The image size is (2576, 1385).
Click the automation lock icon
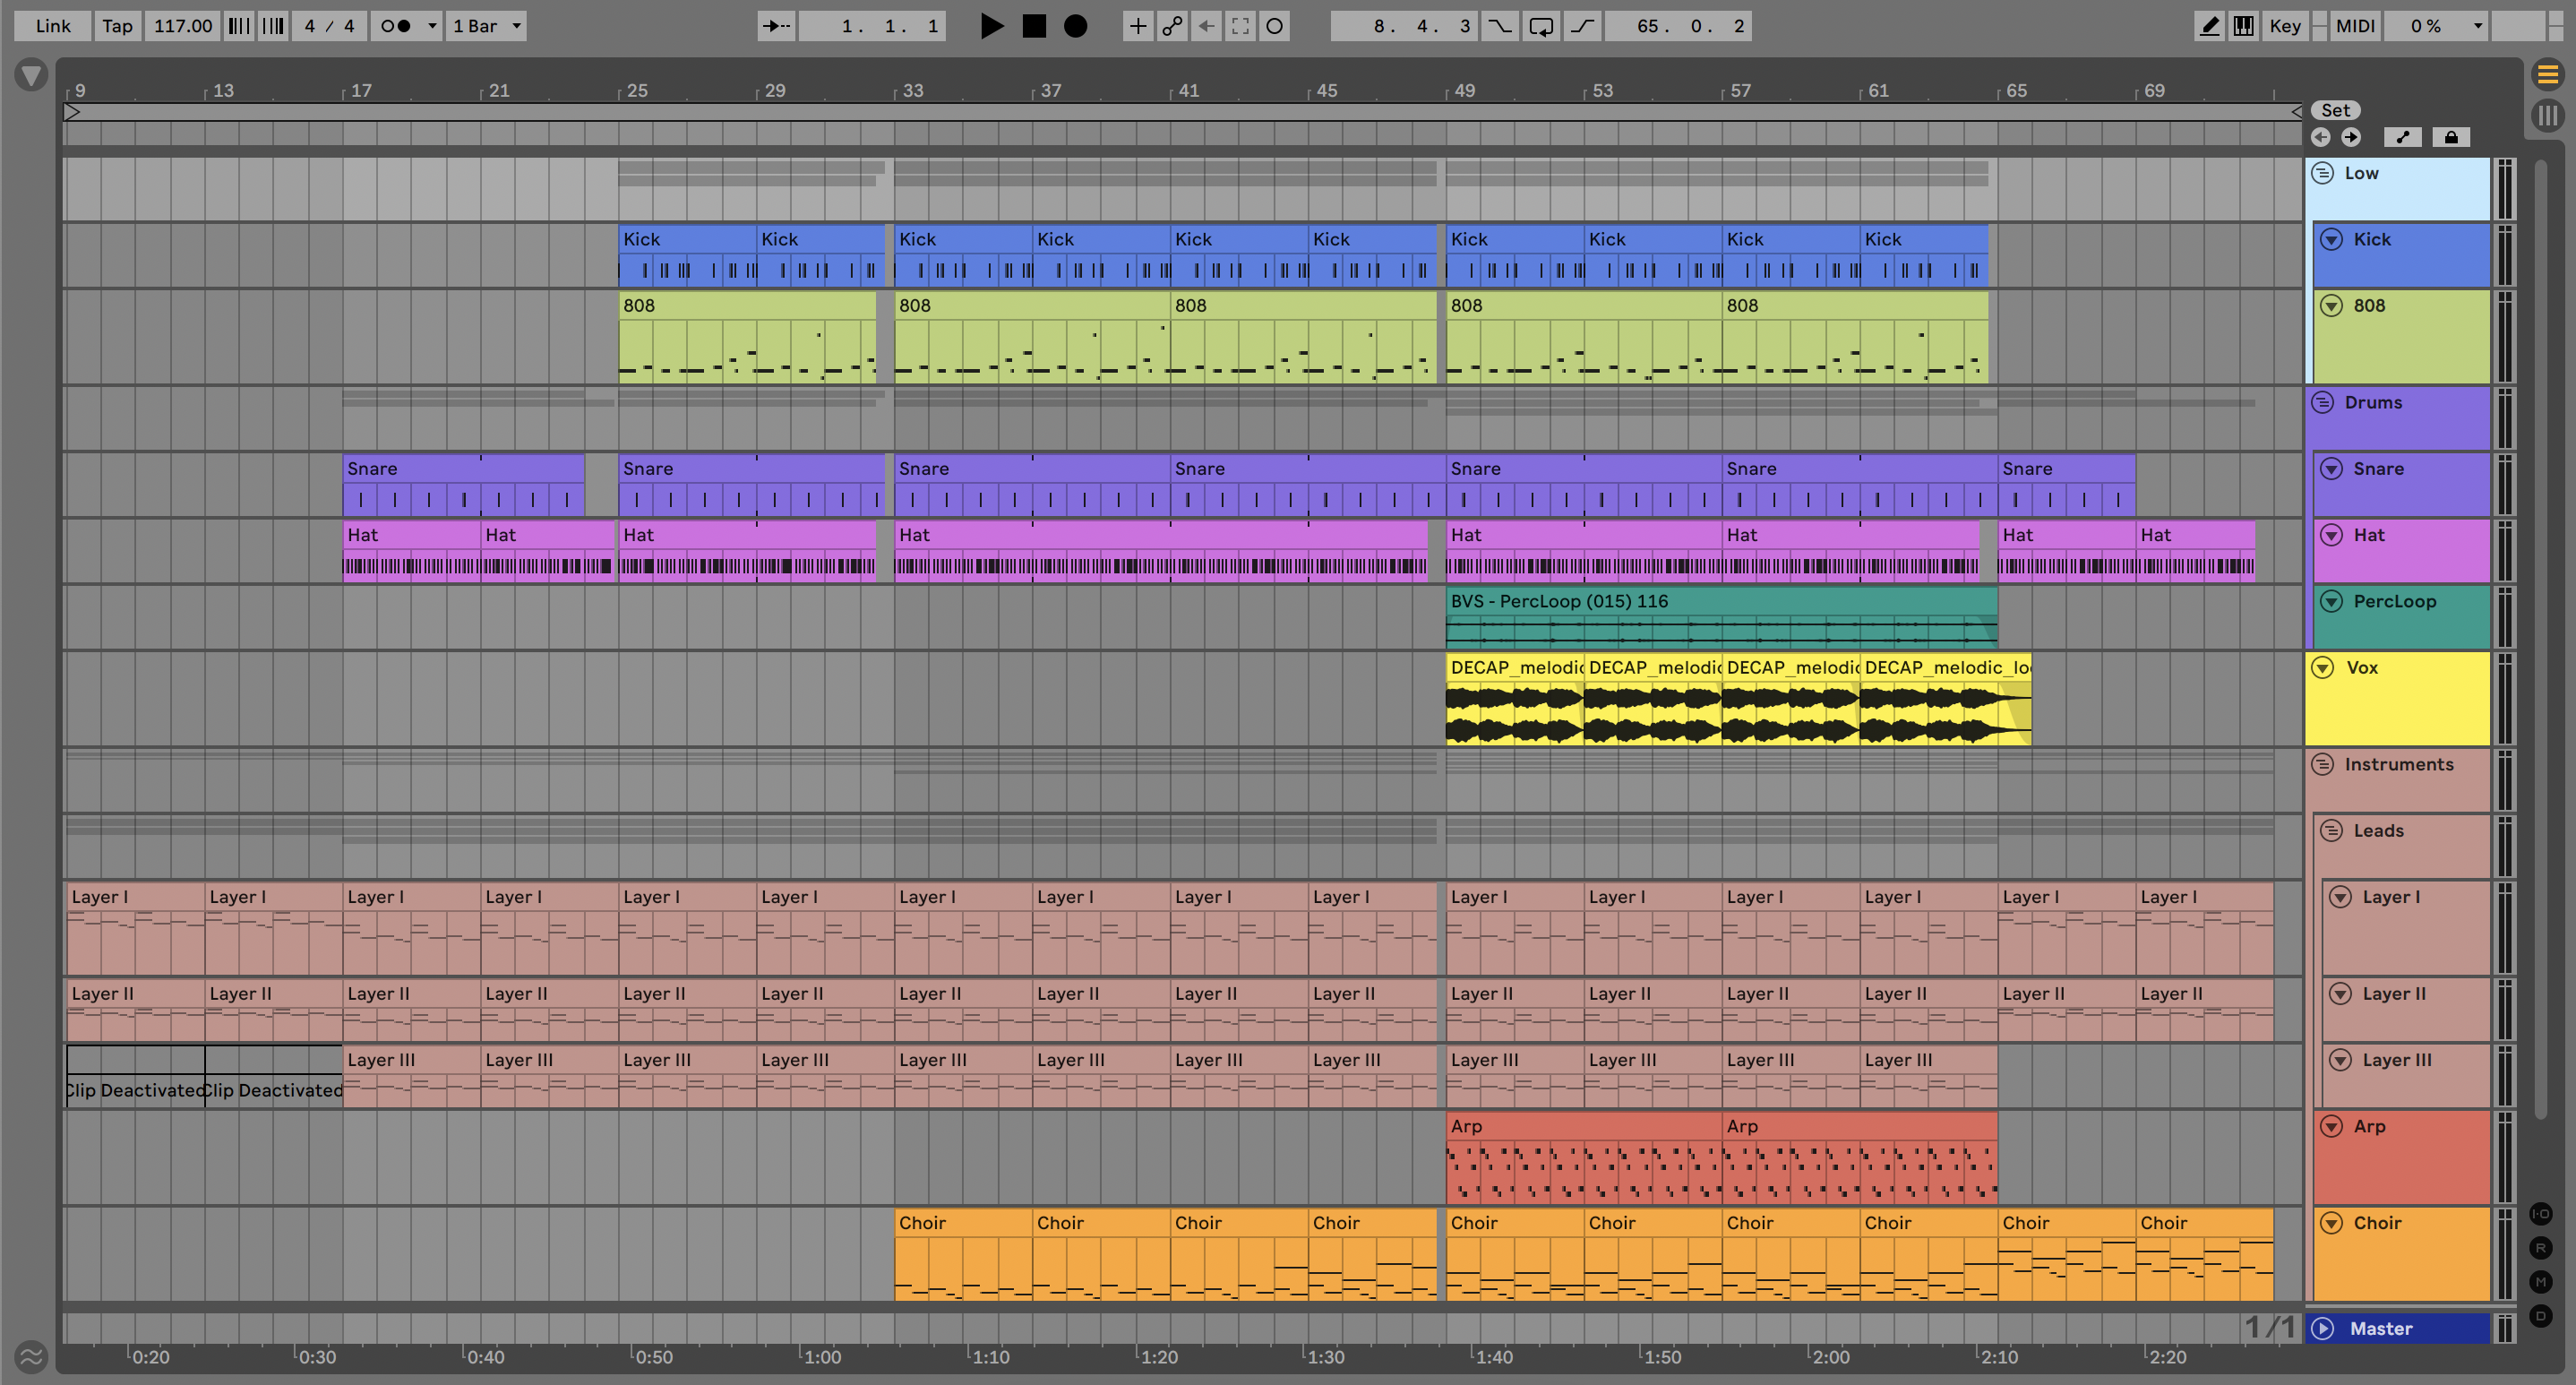2451,137
